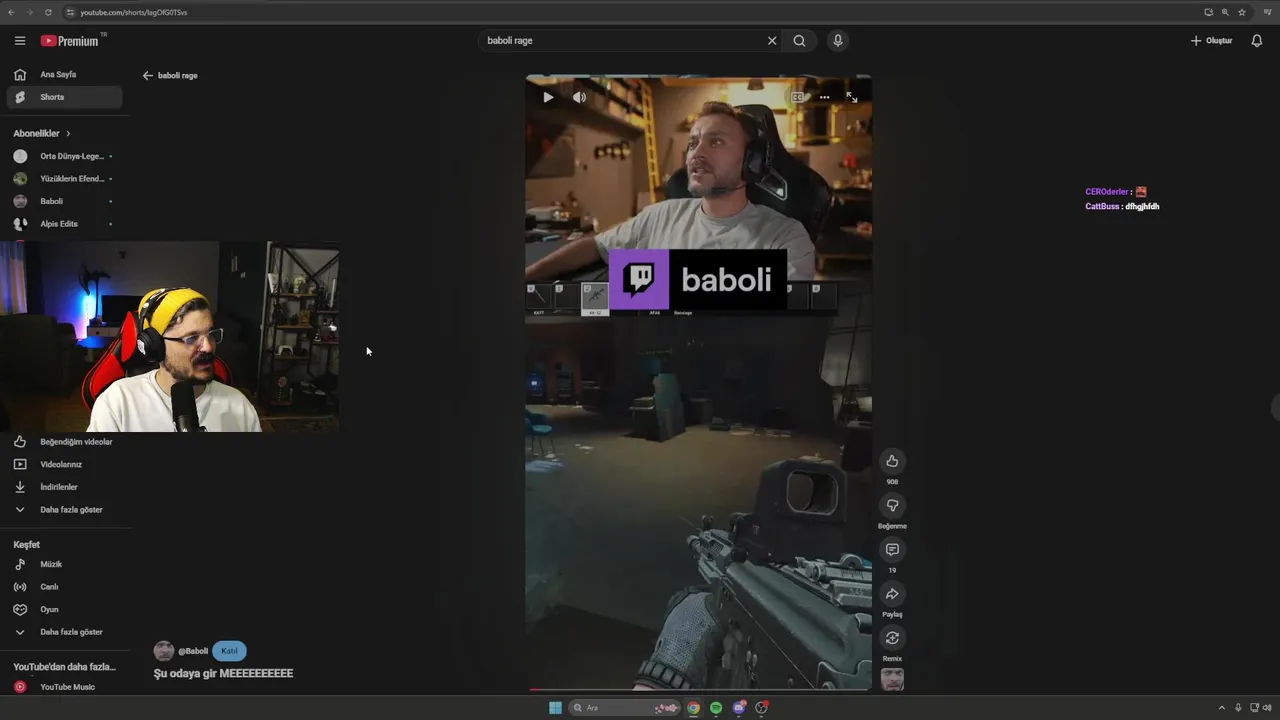The width and height of the screenshot is (1280, 720).
Task: Open Spotify from the taskbar
Action: (716, 708)
